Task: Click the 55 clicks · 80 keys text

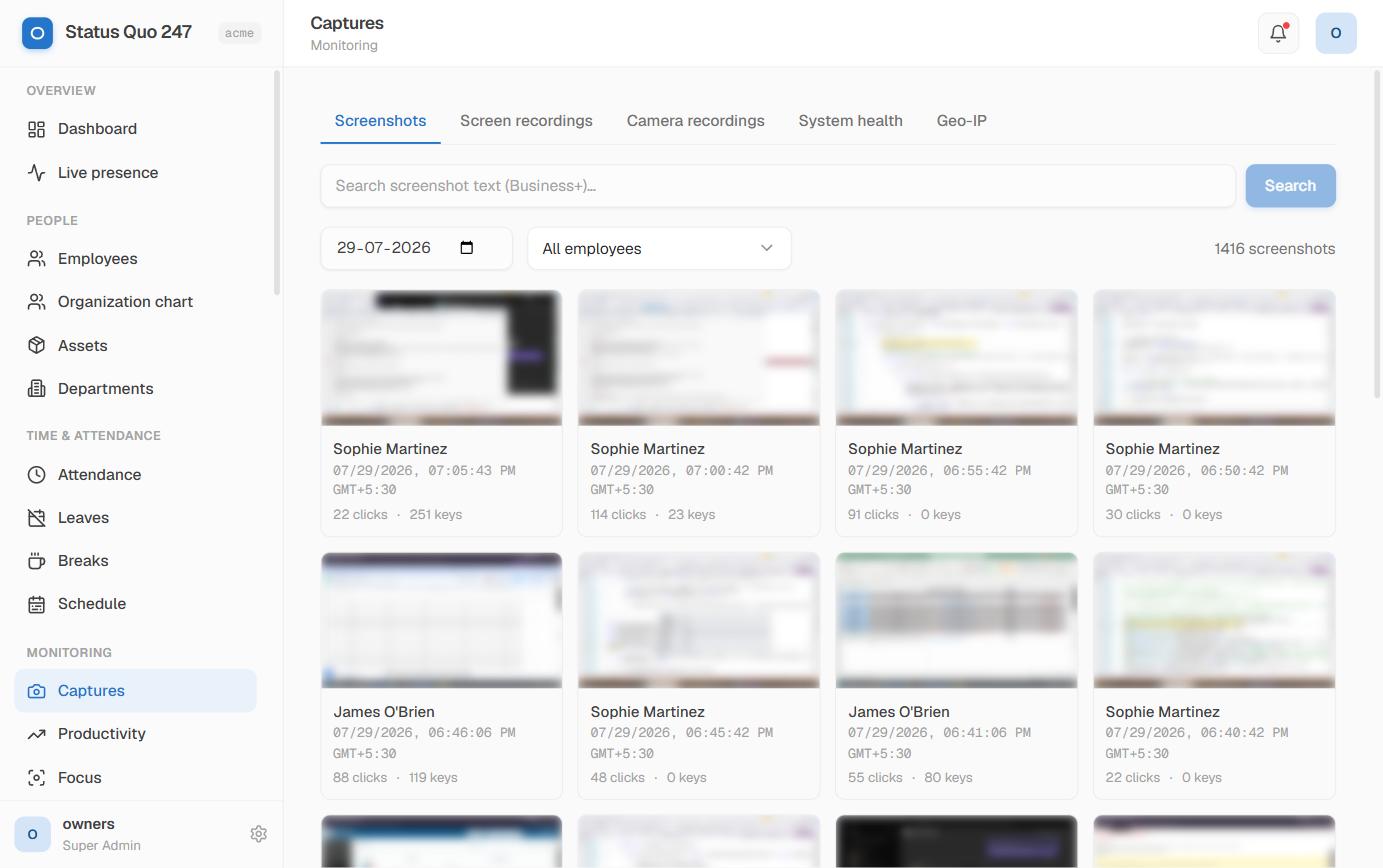Action: tap(910, 778)
